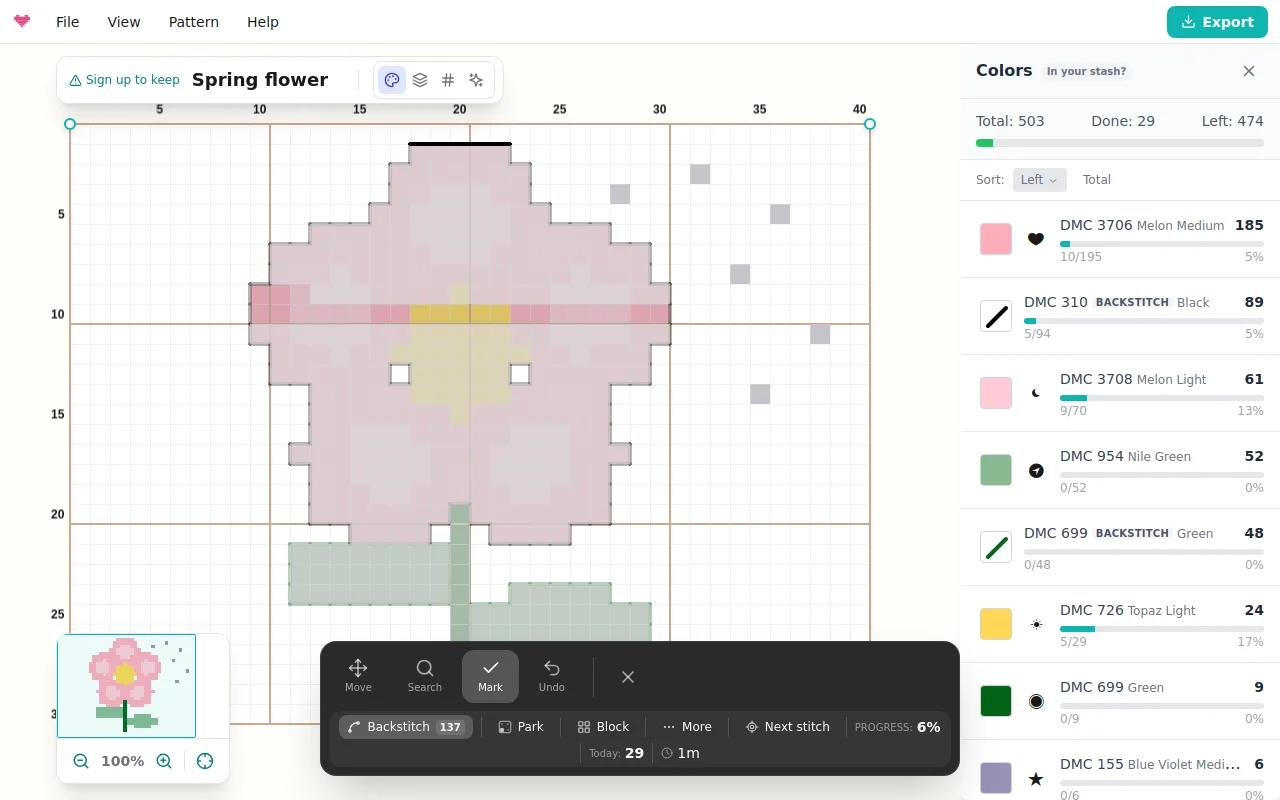1280x800 pixels.
Task: Select the DMC 310 Black backstitch swatch
Action: pos(996,316)
